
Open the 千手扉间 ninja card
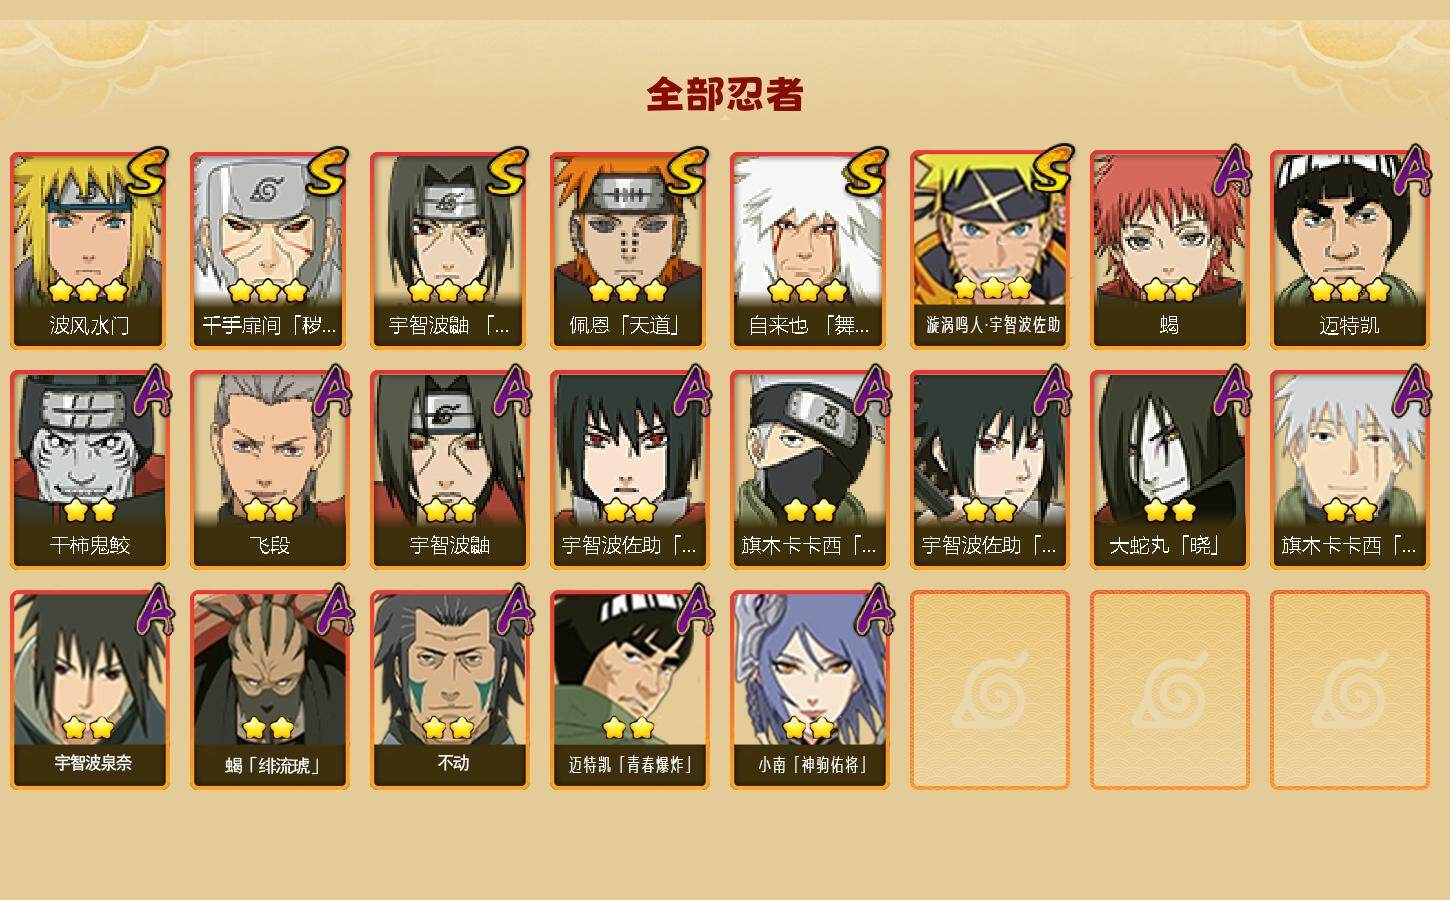point(269,250)
